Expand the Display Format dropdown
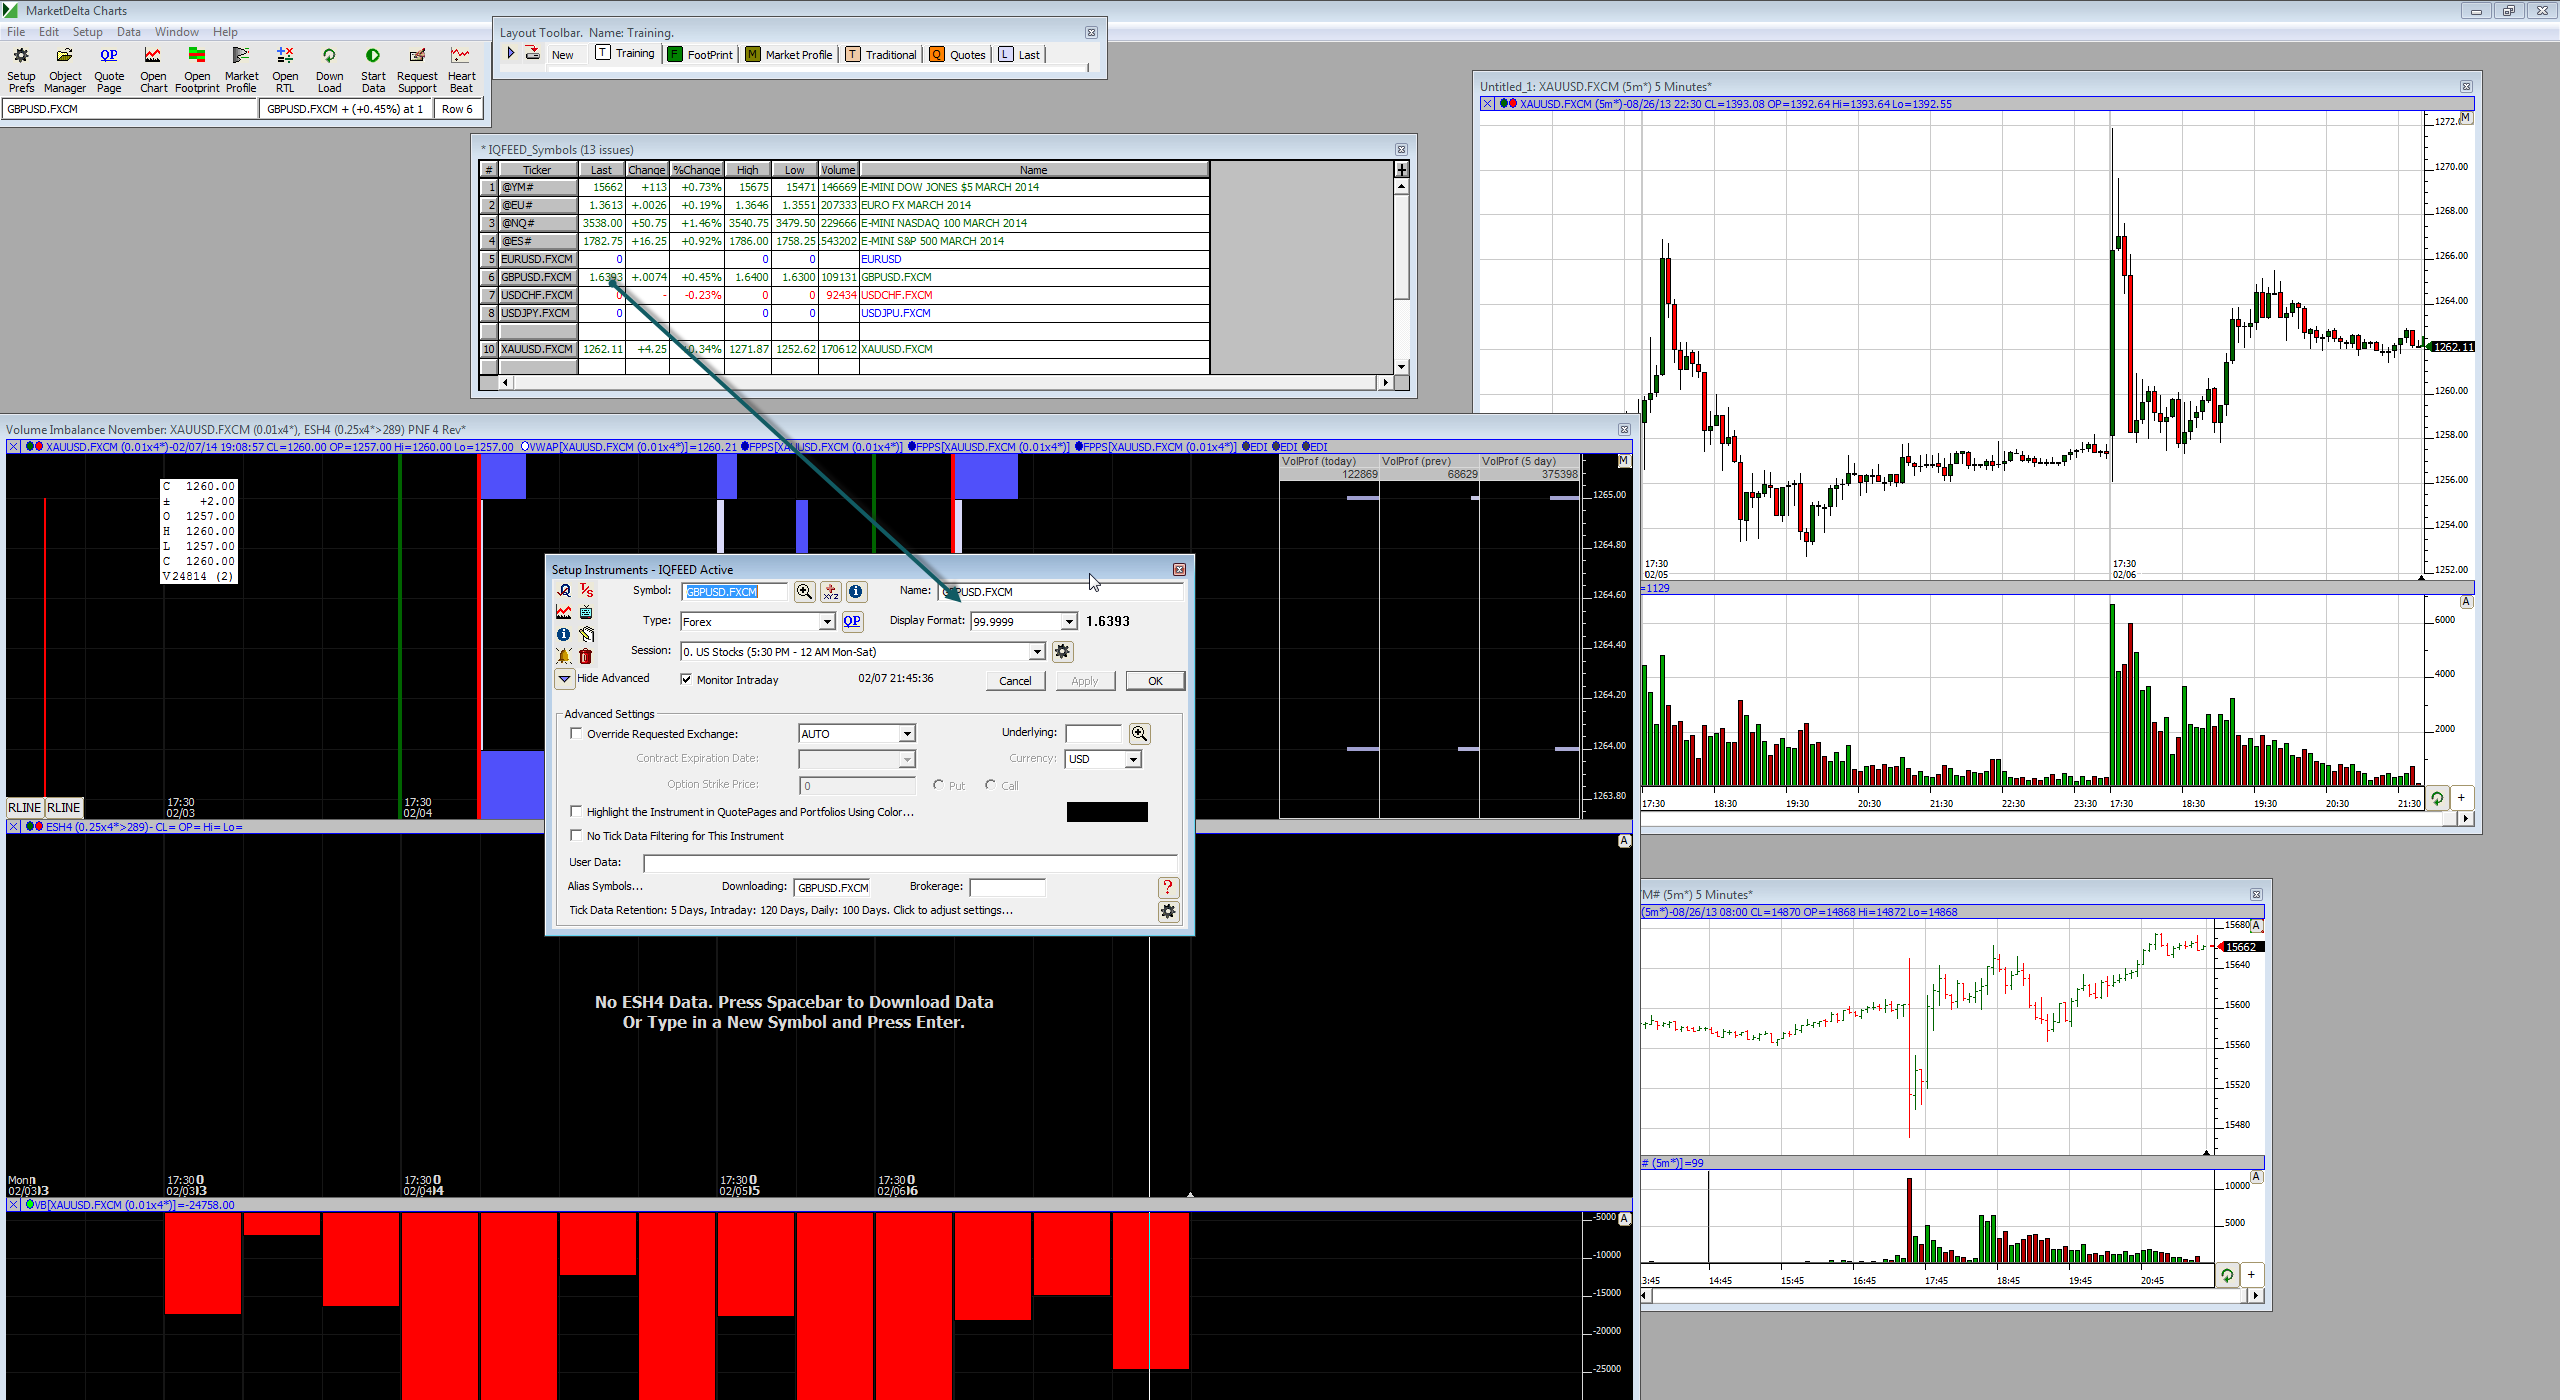 pyautogui.click(x=1068, y=622)
